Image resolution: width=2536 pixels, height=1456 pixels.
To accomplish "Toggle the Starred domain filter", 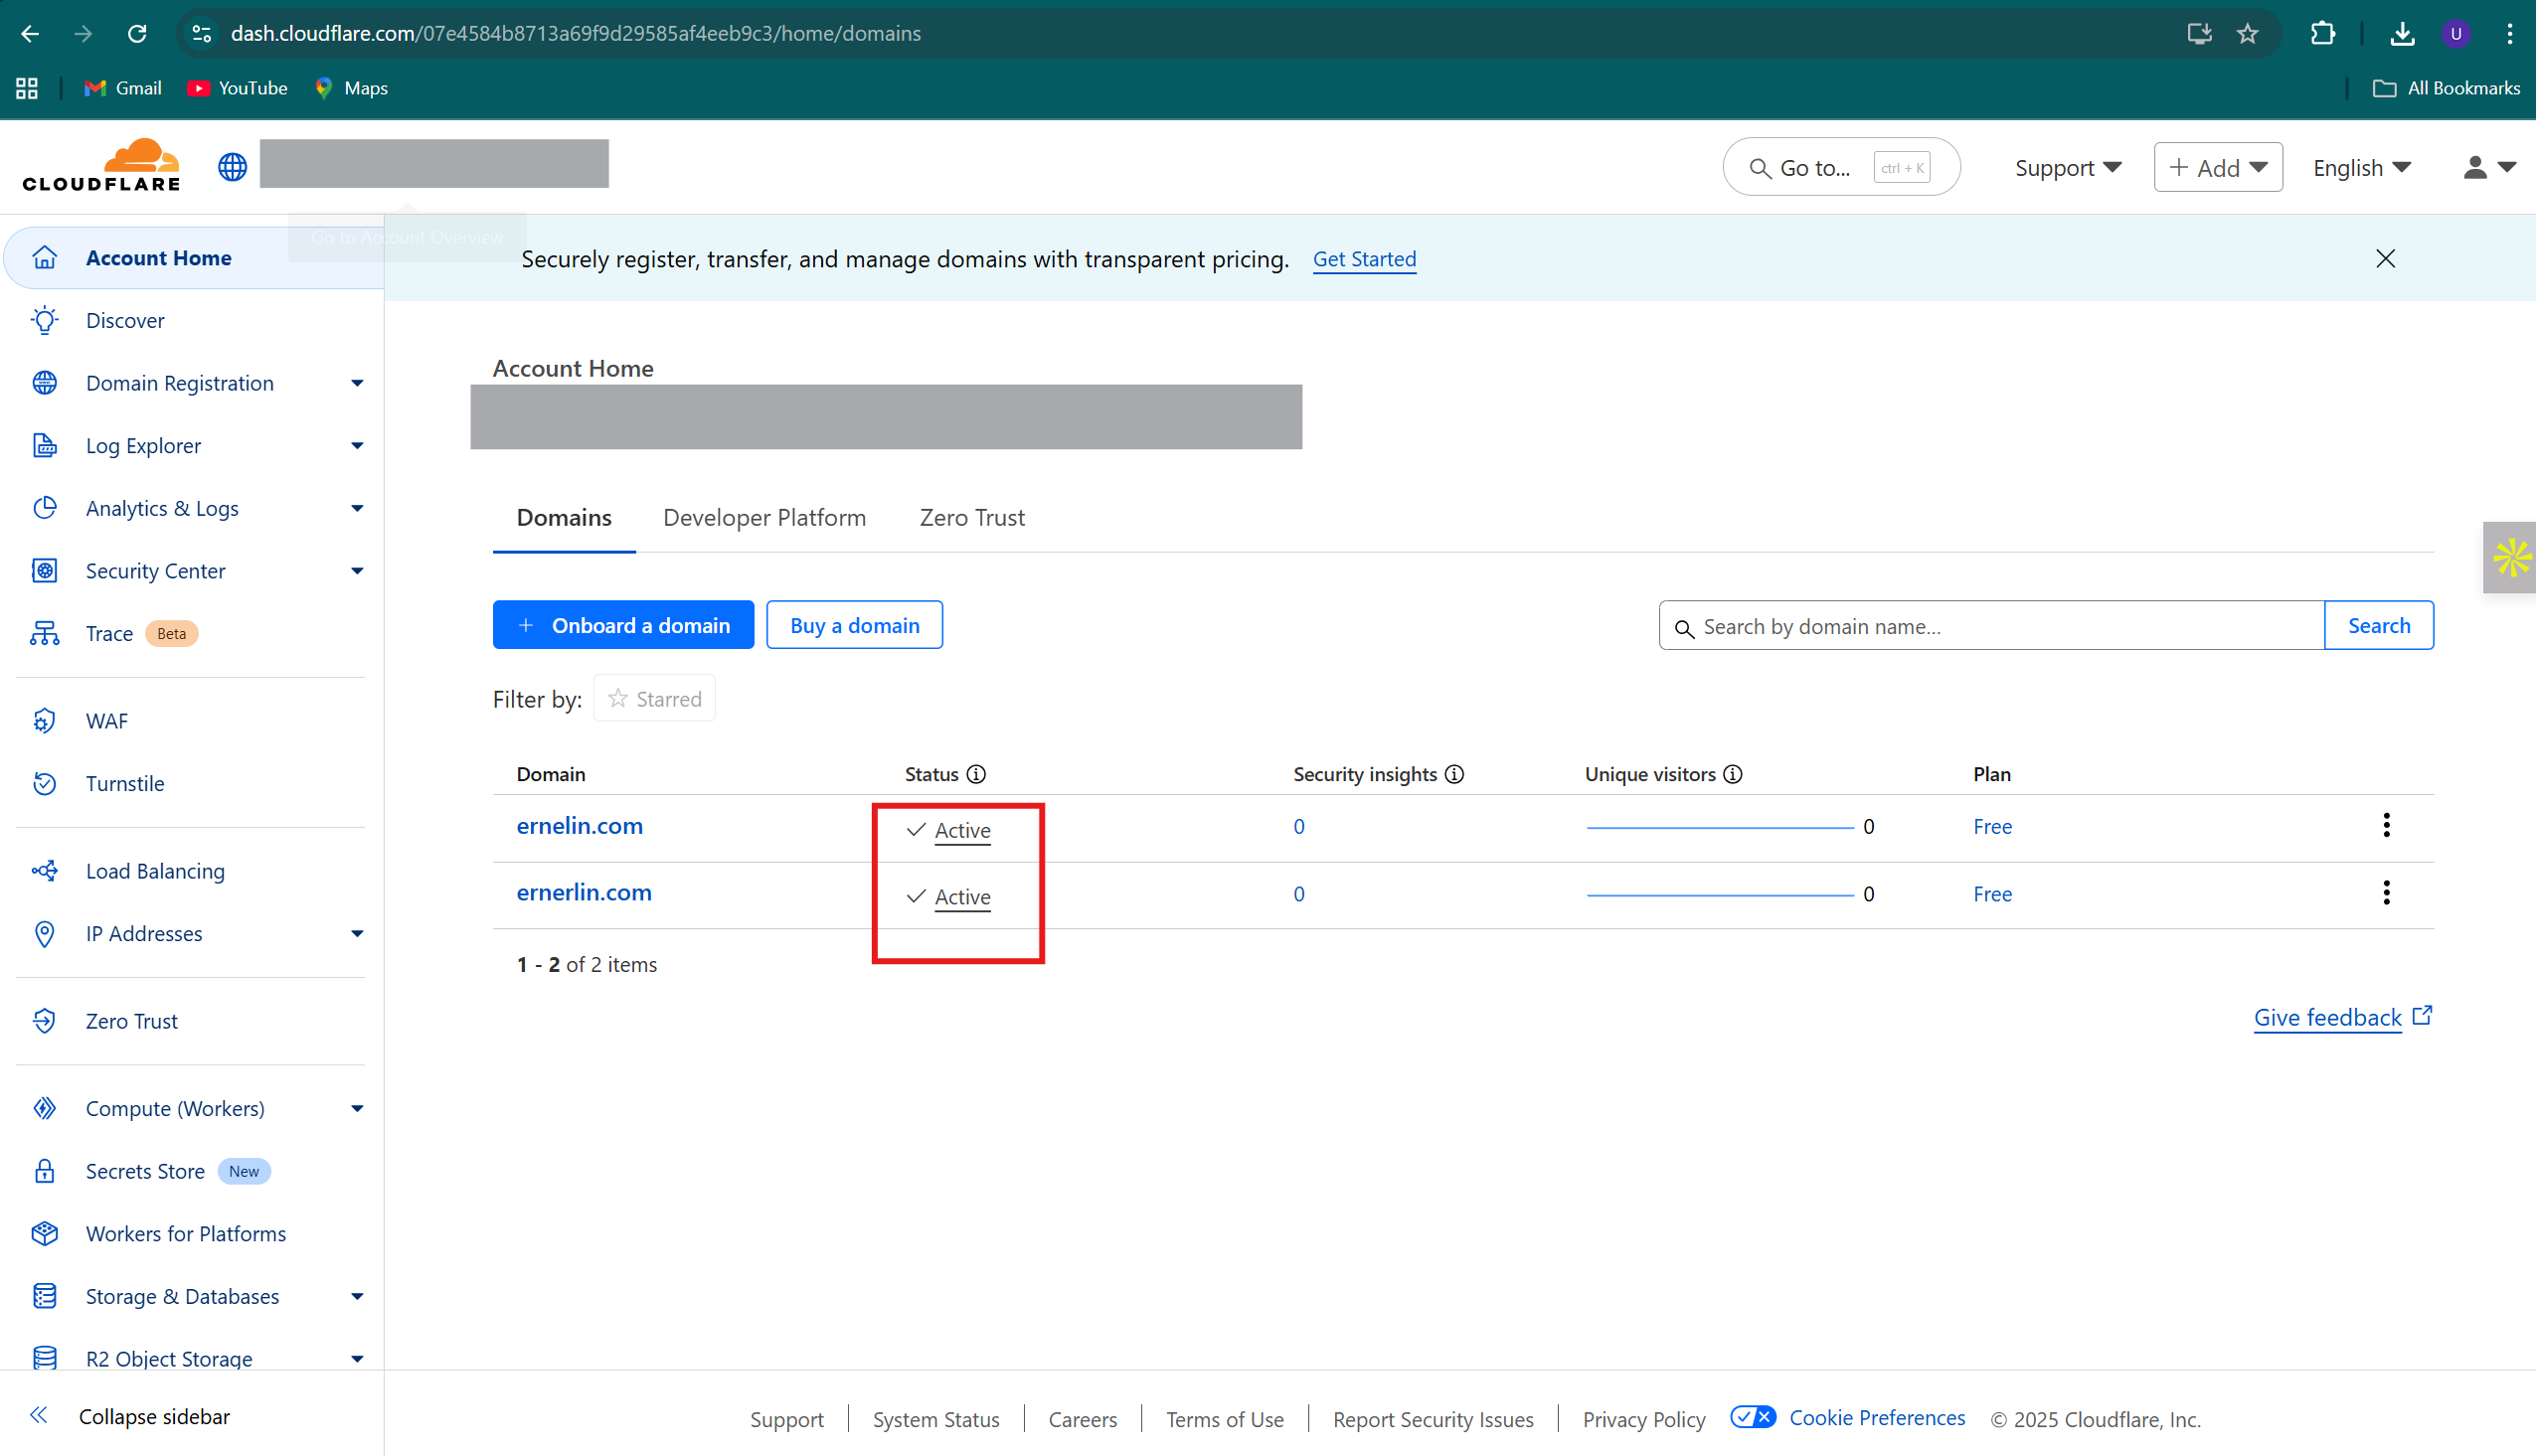I will pos(654,698).
